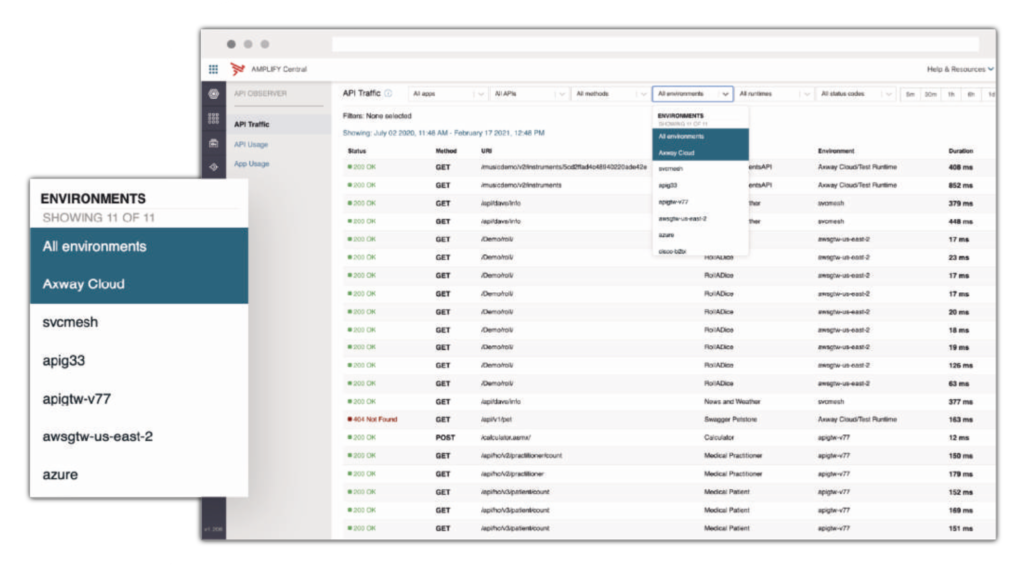Sort by the URI column header
This screenshot has height=568, width=1024.
[x=486, y=151]
